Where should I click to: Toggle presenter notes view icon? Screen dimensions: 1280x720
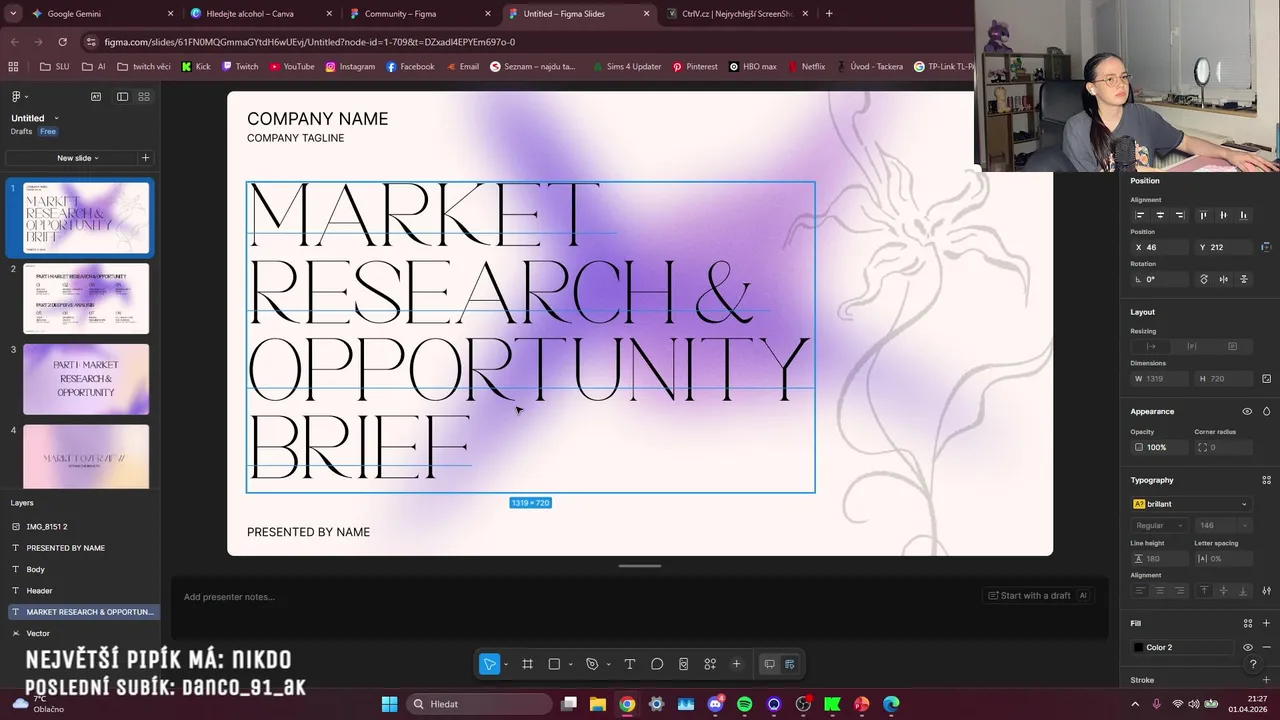[x=769, y=664]
